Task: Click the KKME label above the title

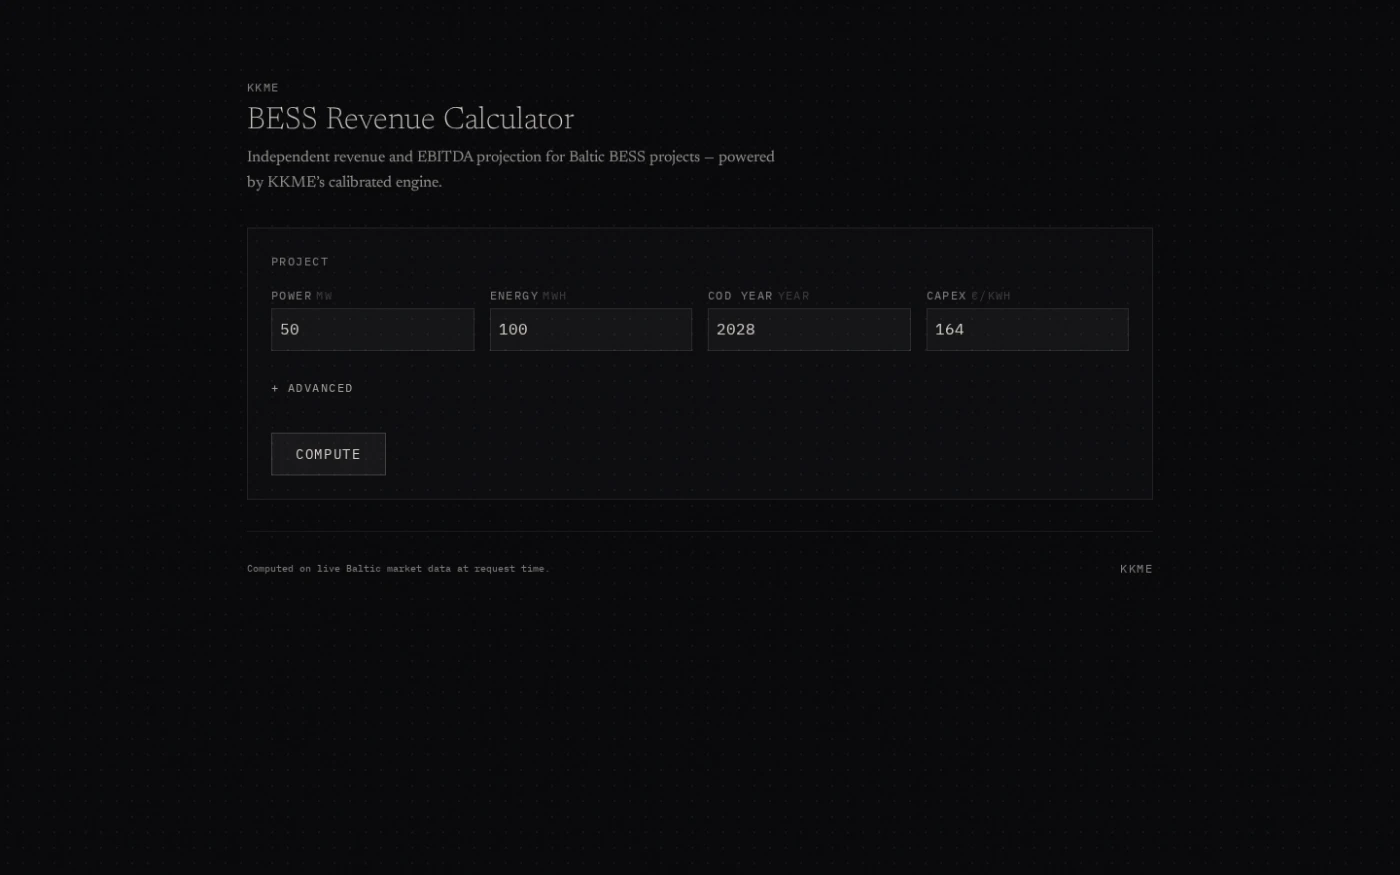Action: pos(263,88)
